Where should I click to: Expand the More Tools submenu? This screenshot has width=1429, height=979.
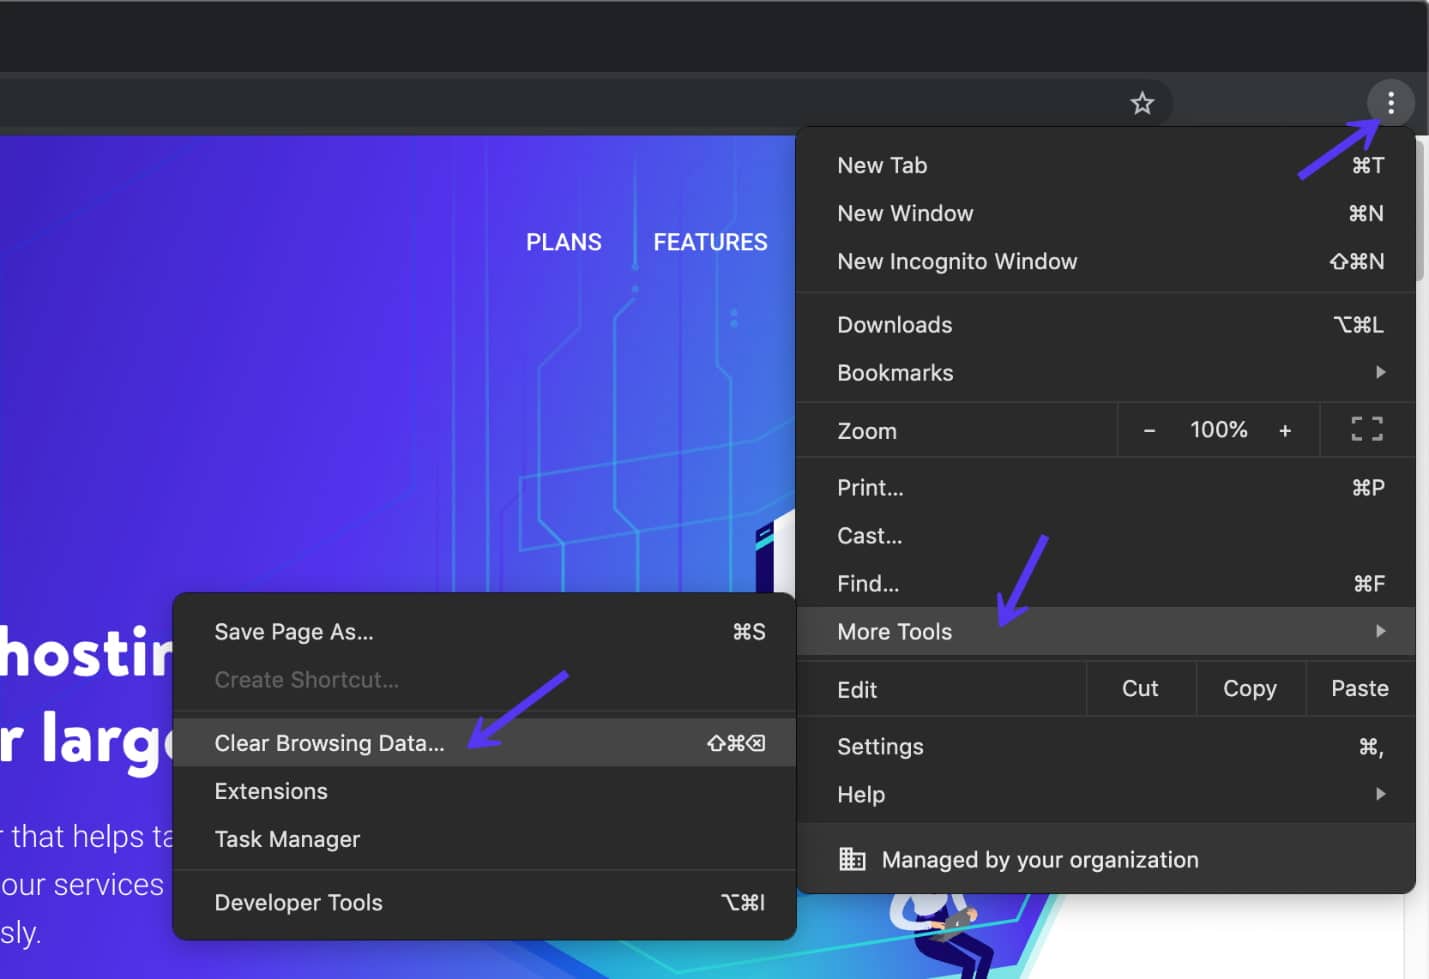[894, 631]
